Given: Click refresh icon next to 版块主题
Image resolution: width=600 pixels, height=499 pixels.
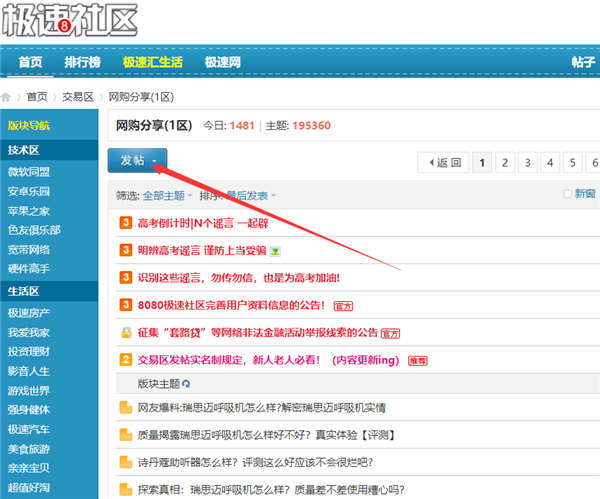Looking at the screenshot, I should (x=185, y=383).
